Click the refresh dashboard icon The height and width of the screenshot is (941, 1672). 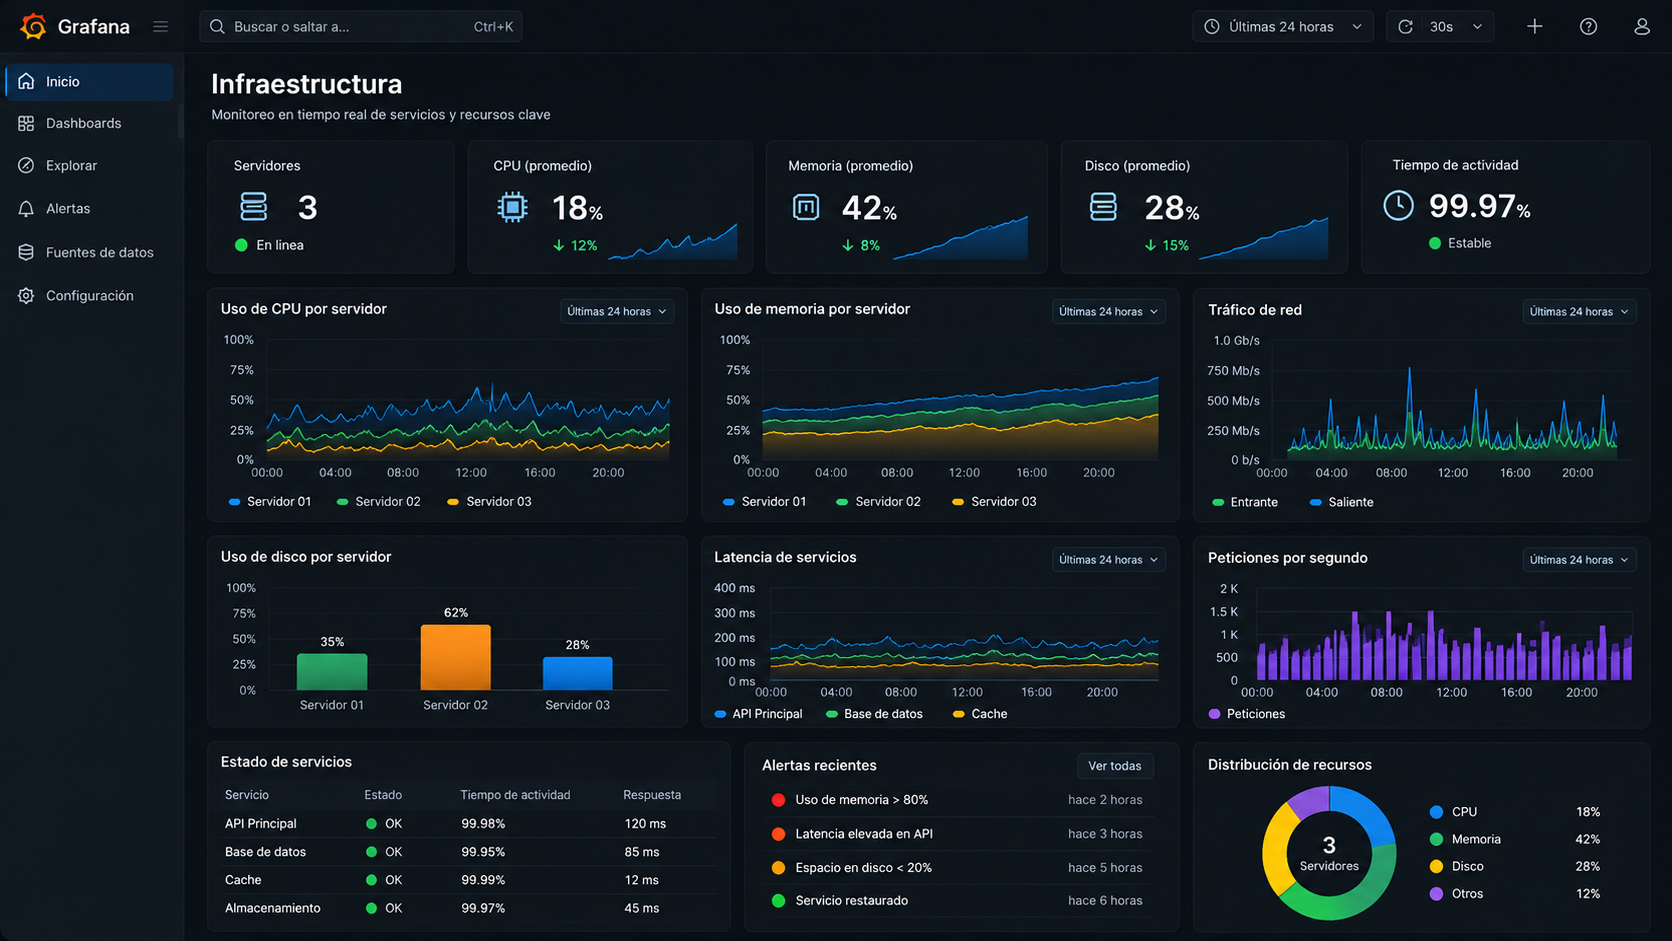click(1405, 27)
